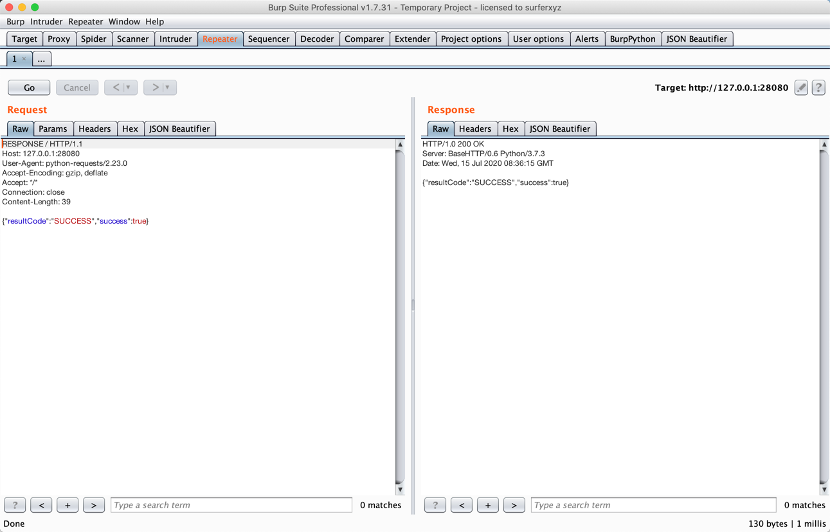Viewport: 830px width, 532px height.
Task: Switch to the Target tab
Action: (x=24, y=39)
